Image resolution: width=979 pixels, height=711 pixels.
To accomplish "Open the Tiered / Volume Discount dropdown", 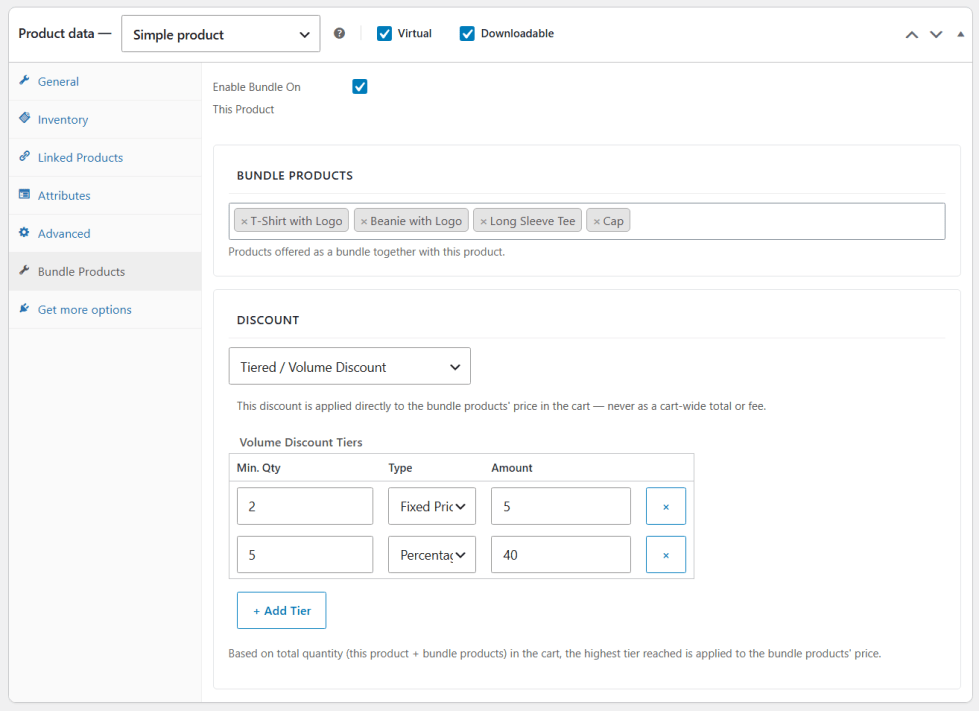I will pos(350,366).
